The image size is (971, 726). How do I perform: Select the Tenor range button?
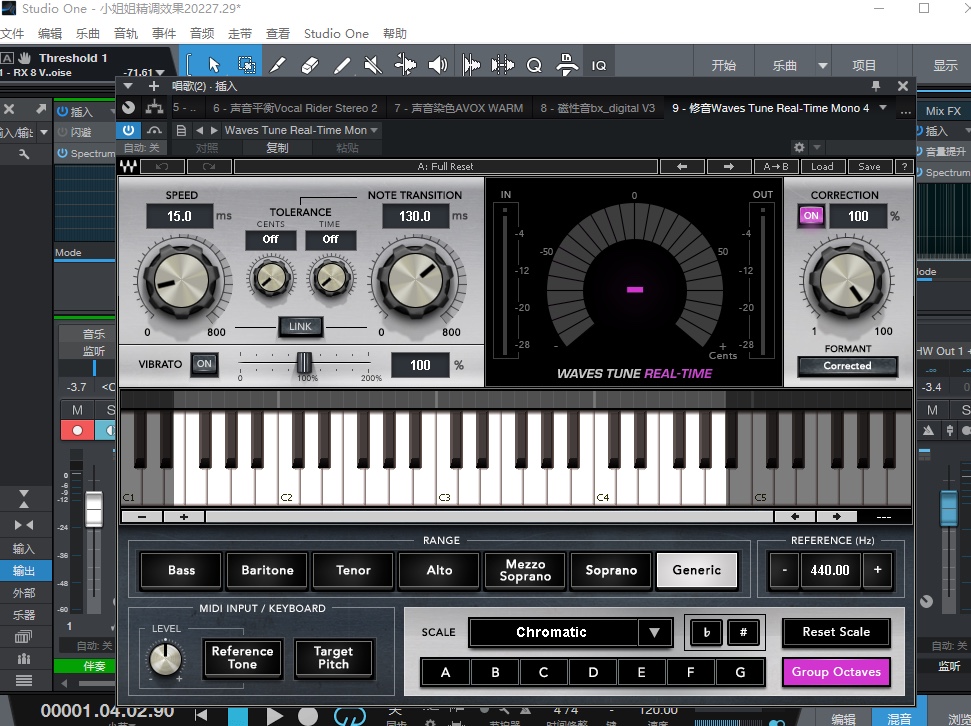click(x=353, y=570)
